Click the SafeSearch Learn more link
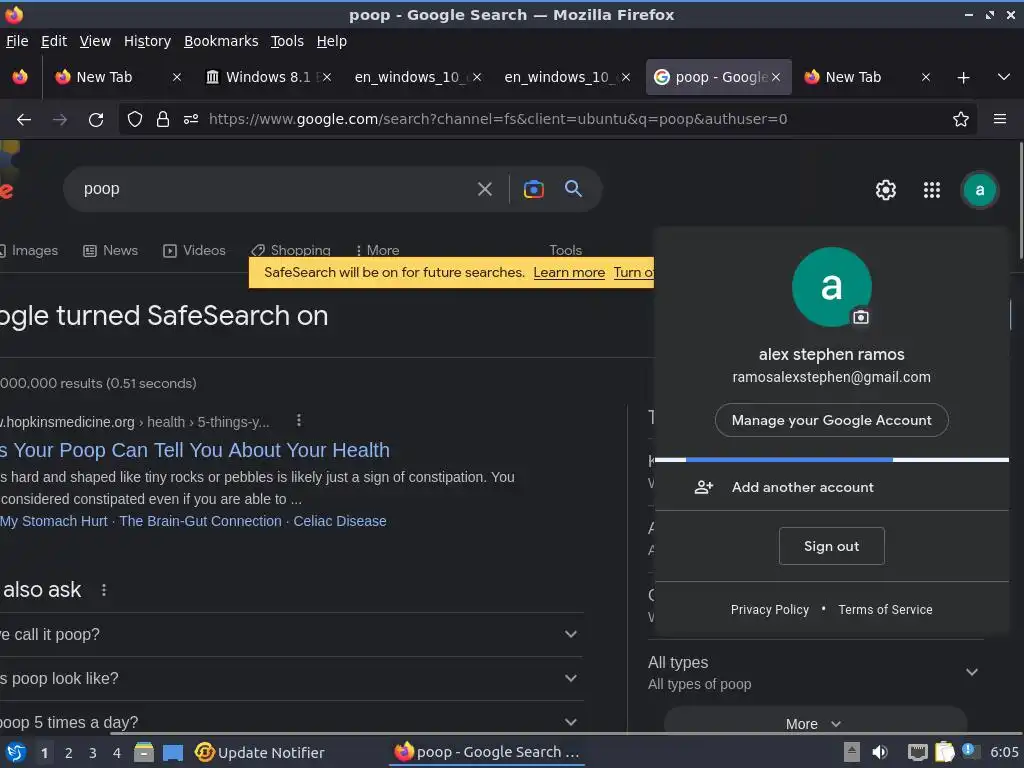 coord(569,272)
